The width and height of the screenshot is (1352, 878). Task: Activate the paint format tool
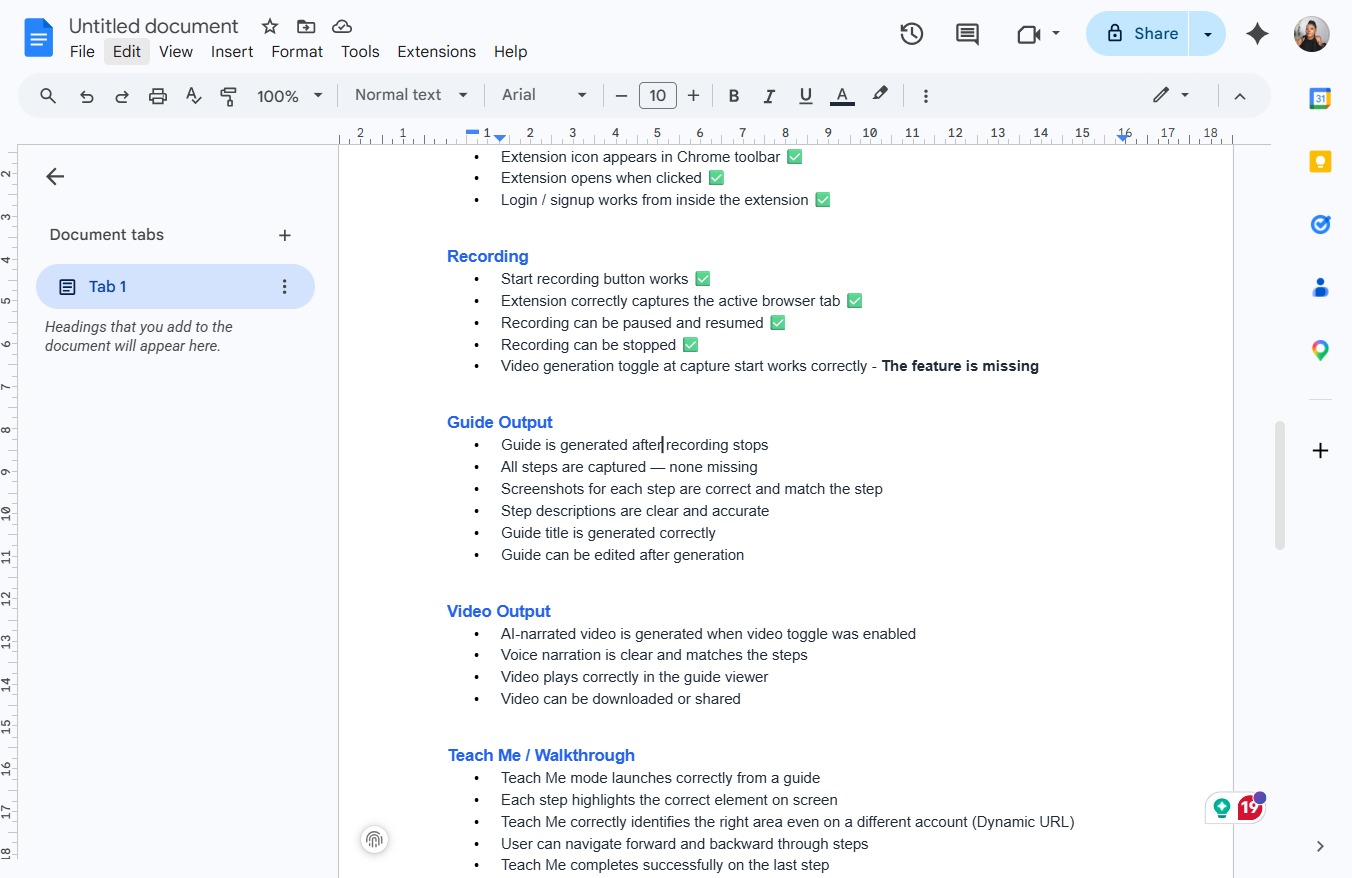(229, 96)
